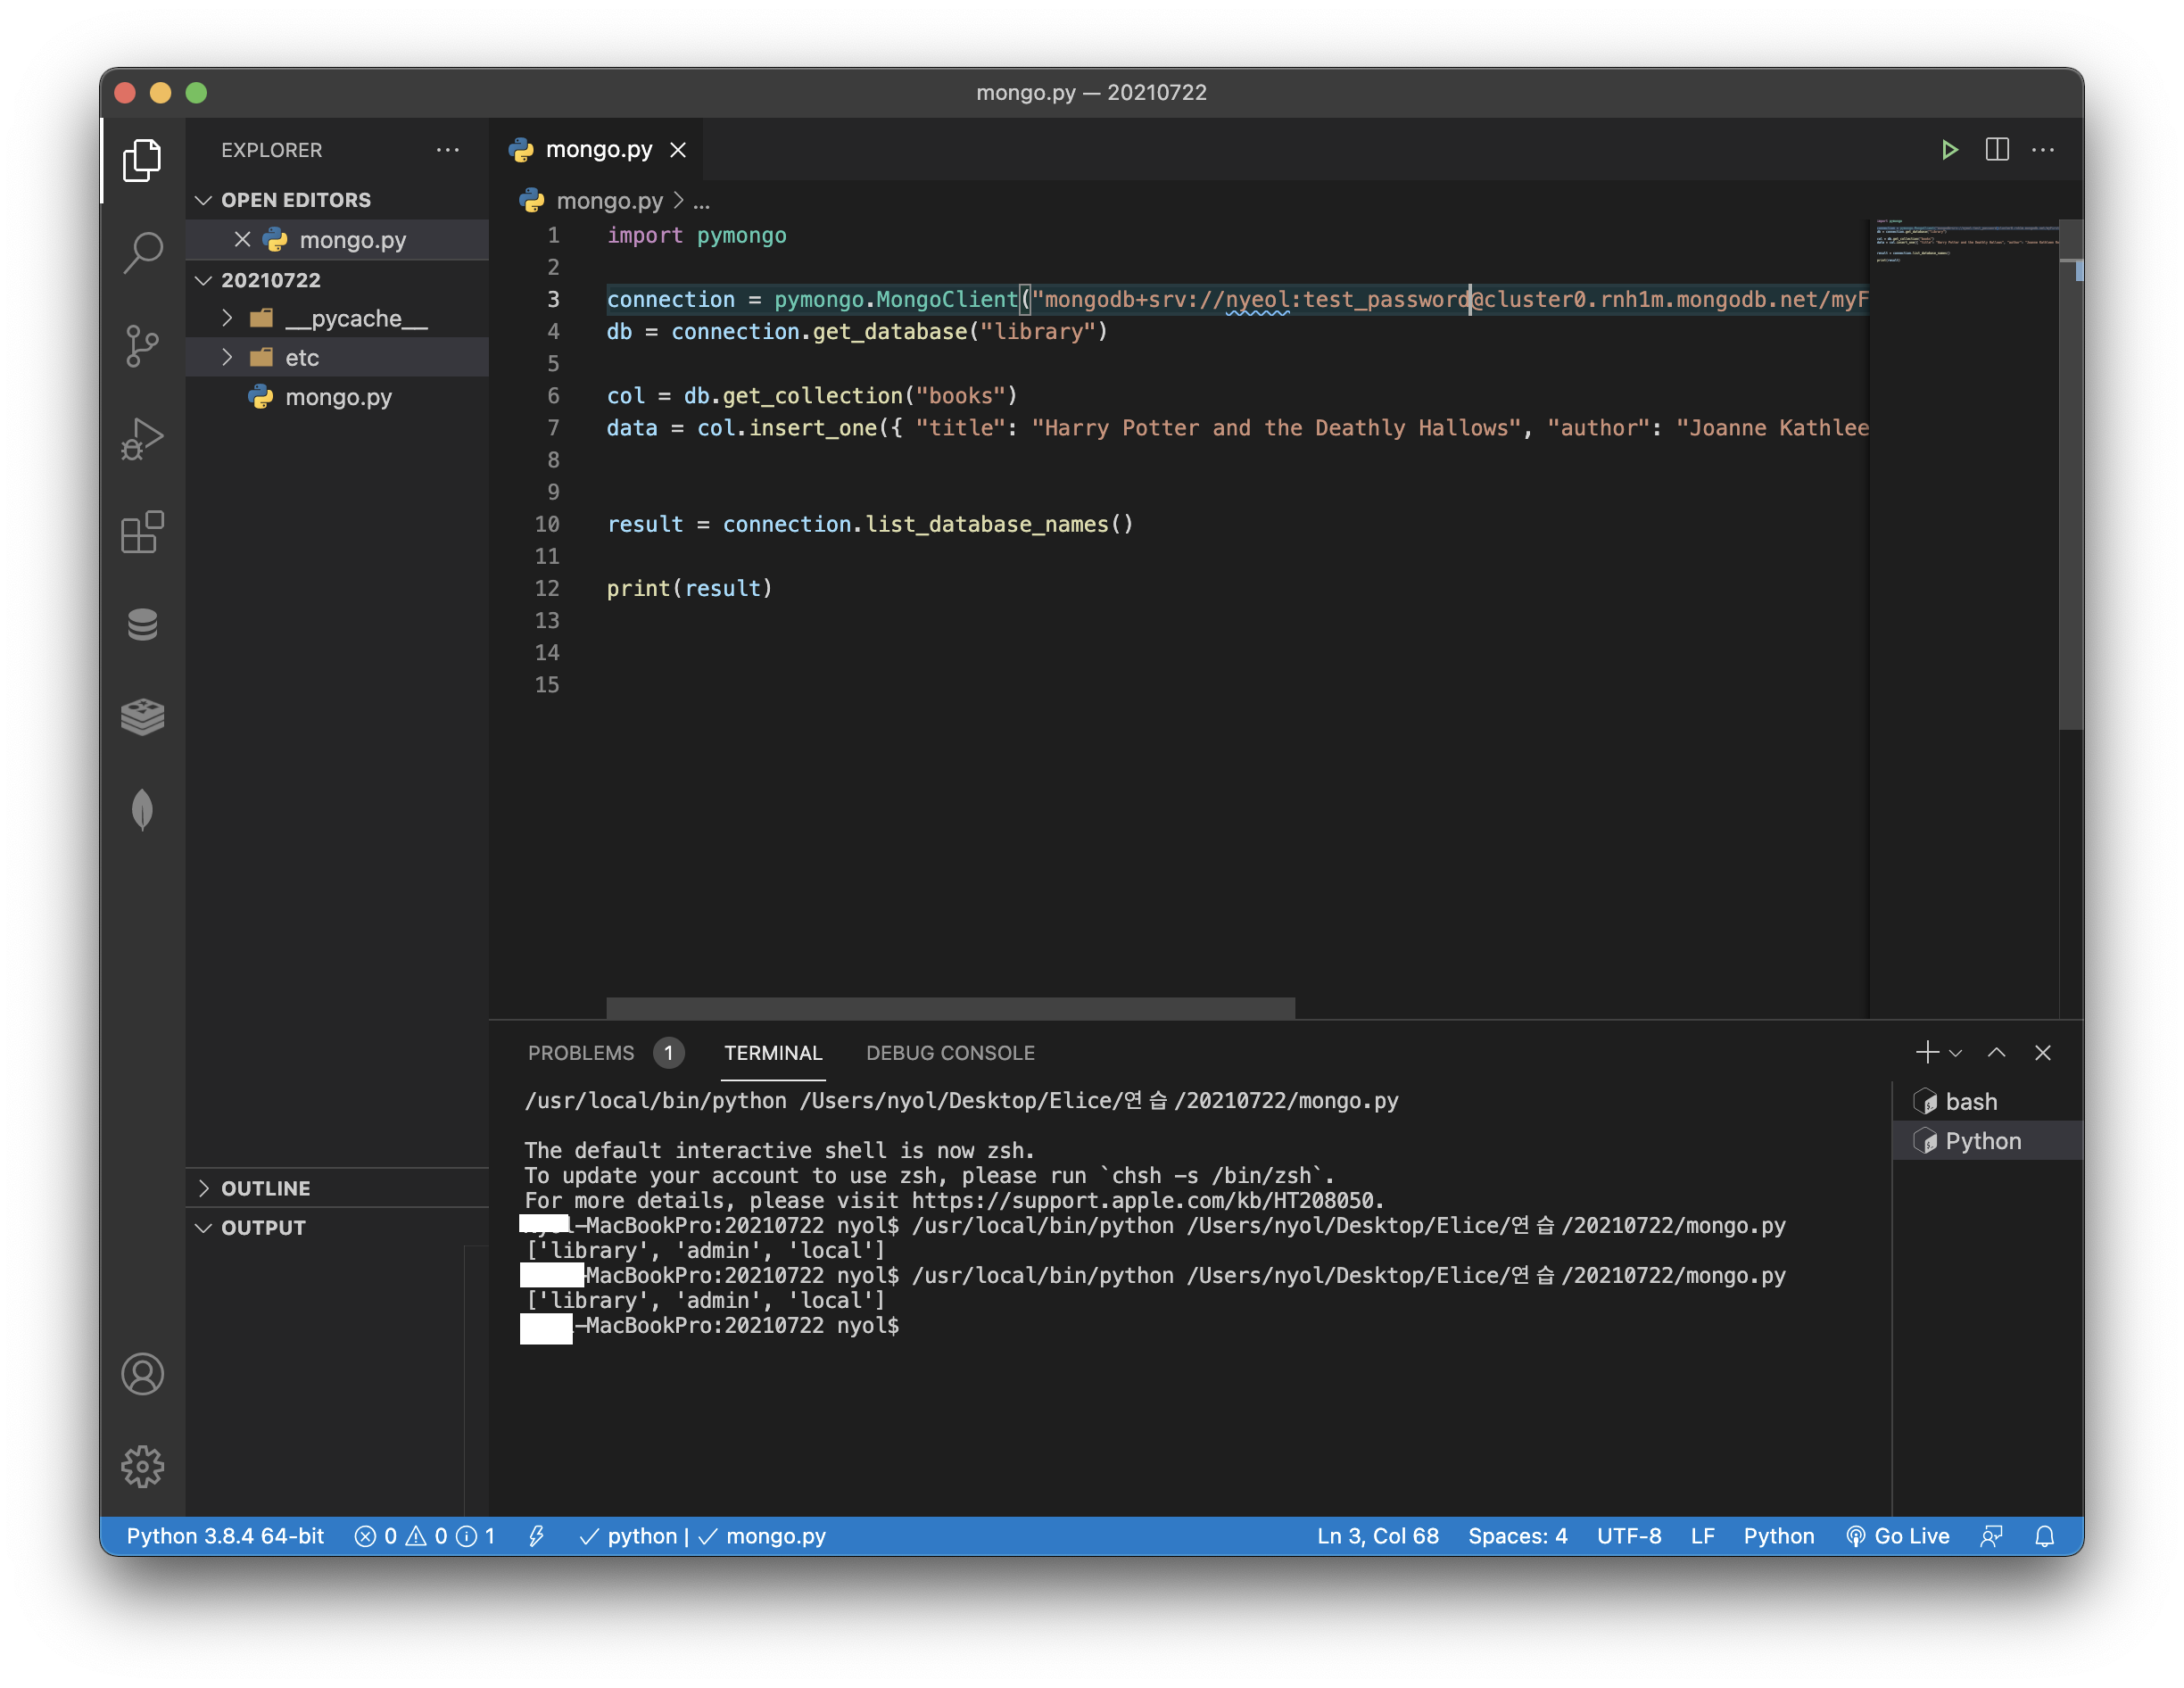Maximize the terminal panel size

(1996, 1052)
